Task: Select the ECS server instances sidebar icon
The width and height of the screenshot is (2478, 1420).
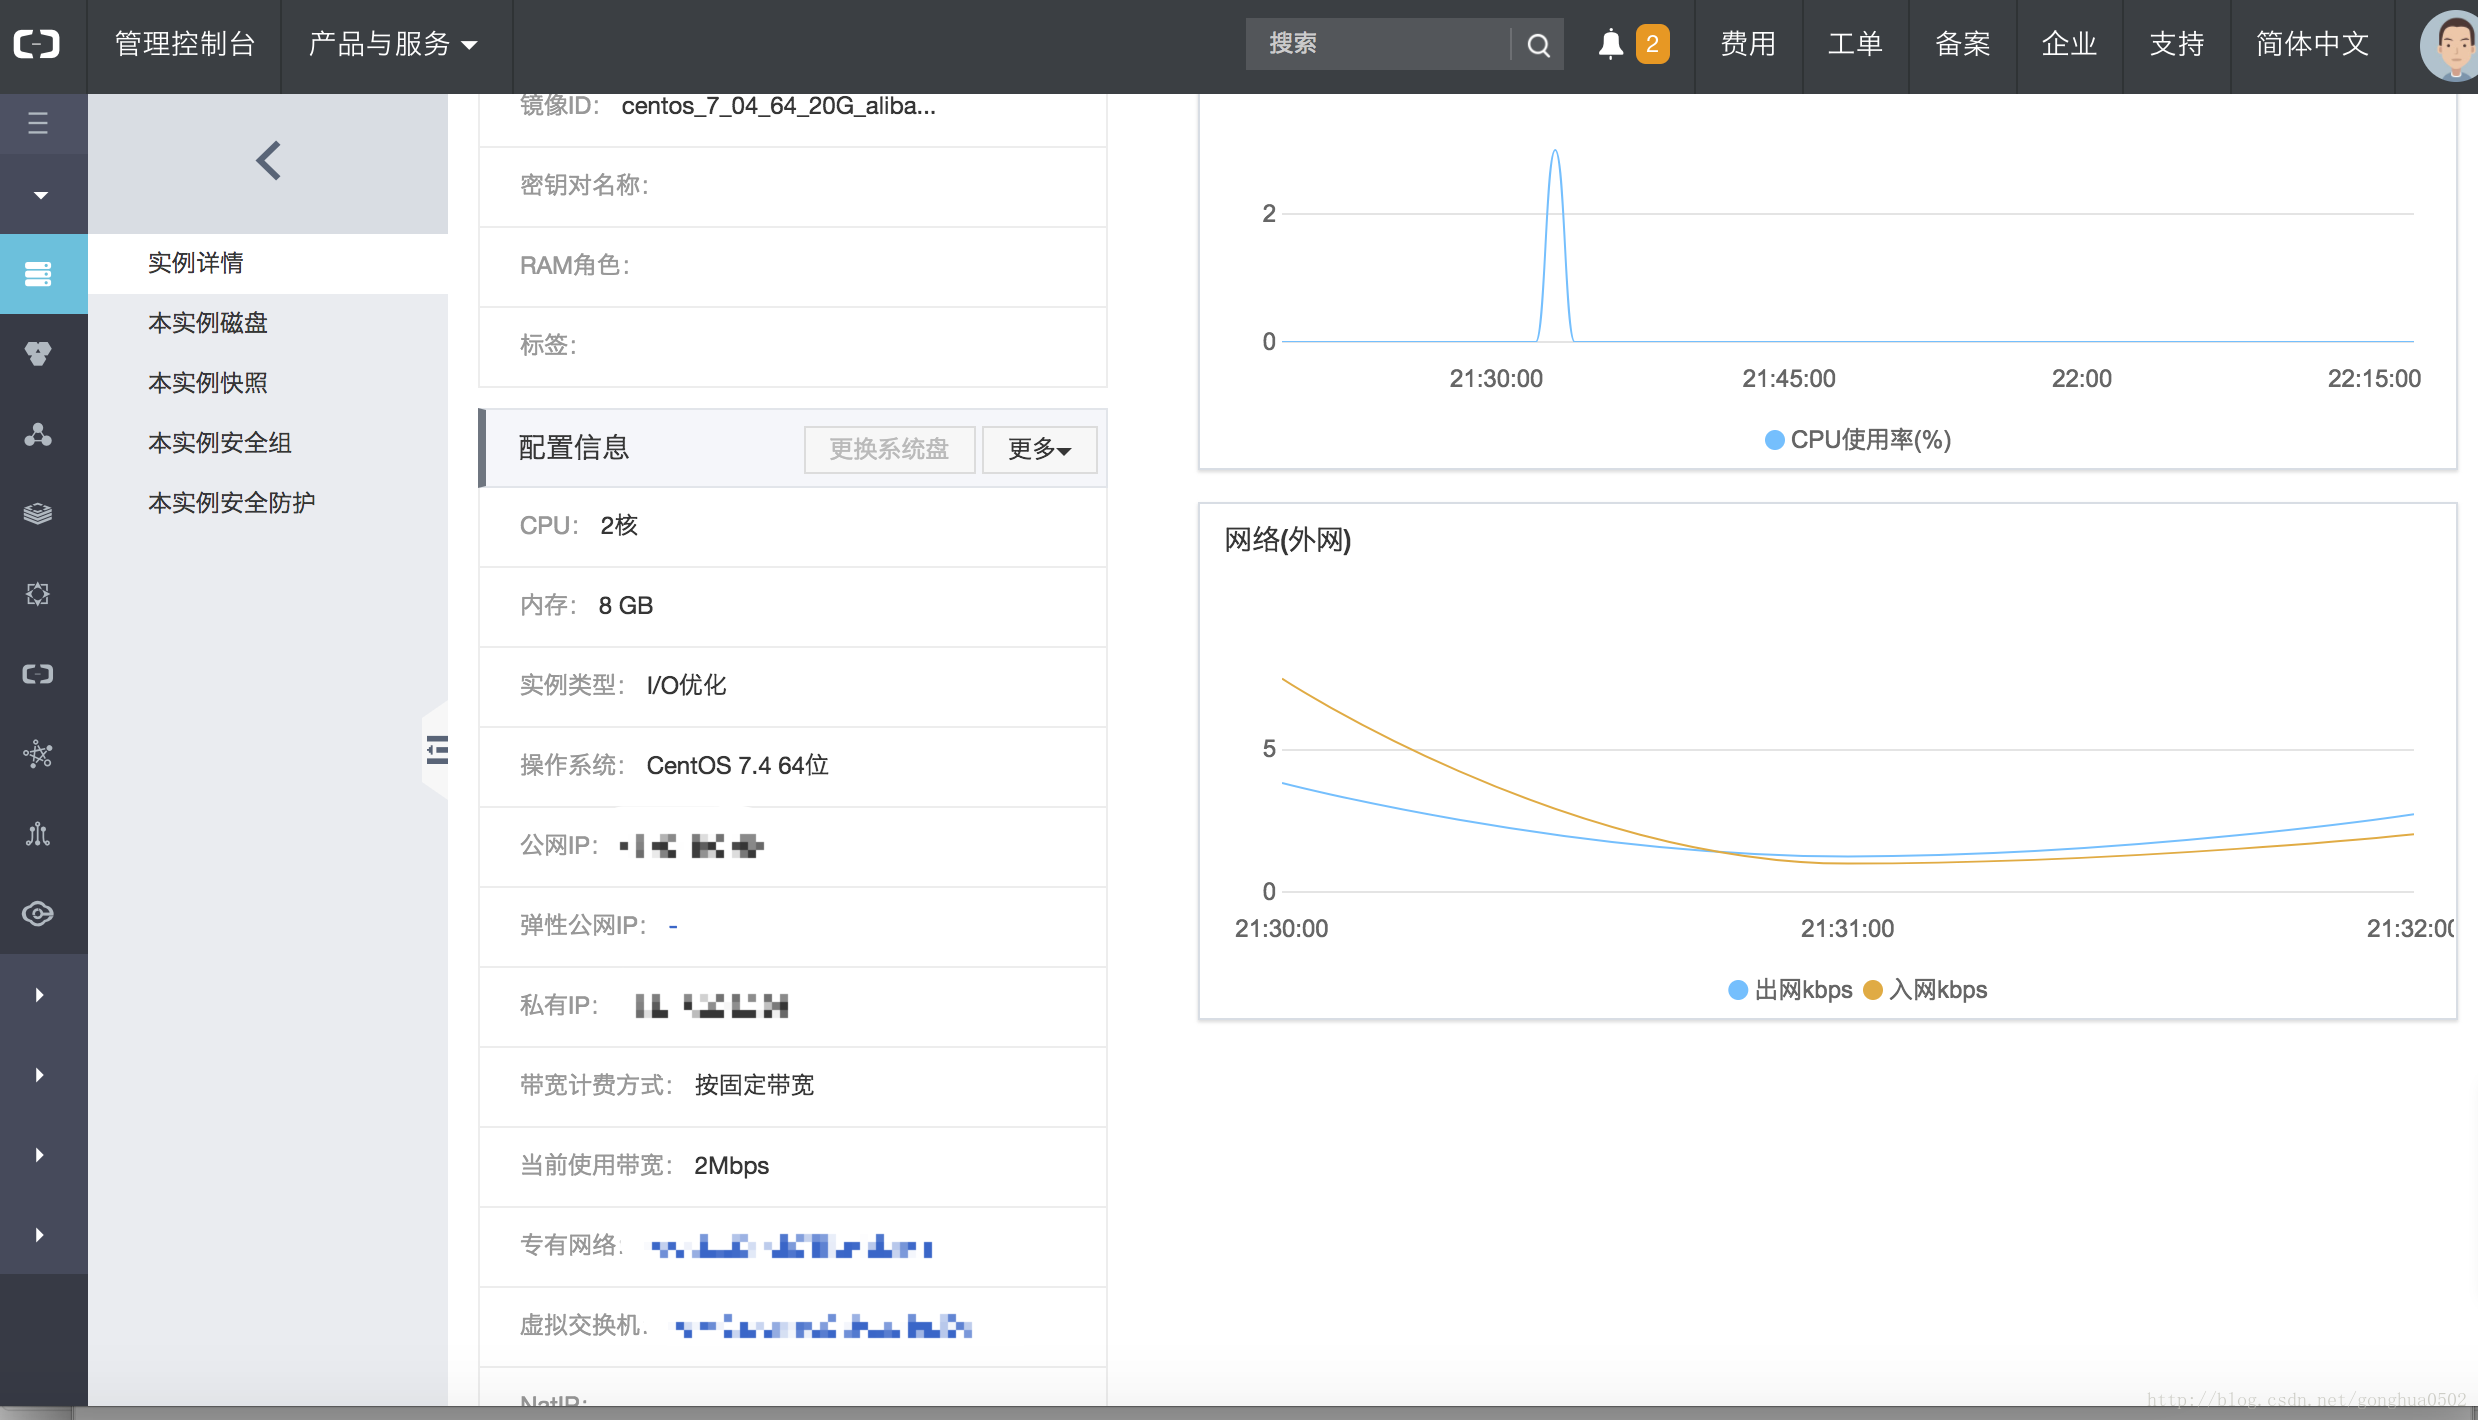Action: 38,273
